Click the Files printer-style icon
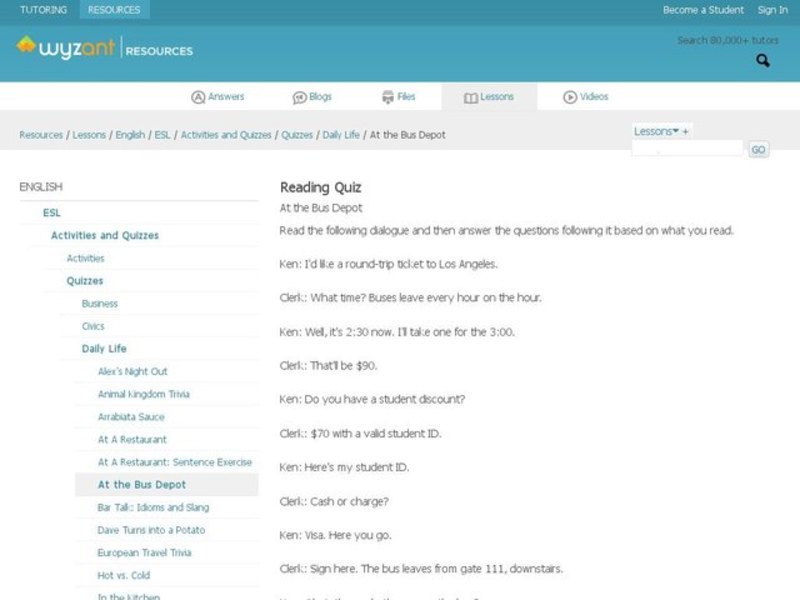The height and width of the screenshot is (600, 800). (388, 97)
